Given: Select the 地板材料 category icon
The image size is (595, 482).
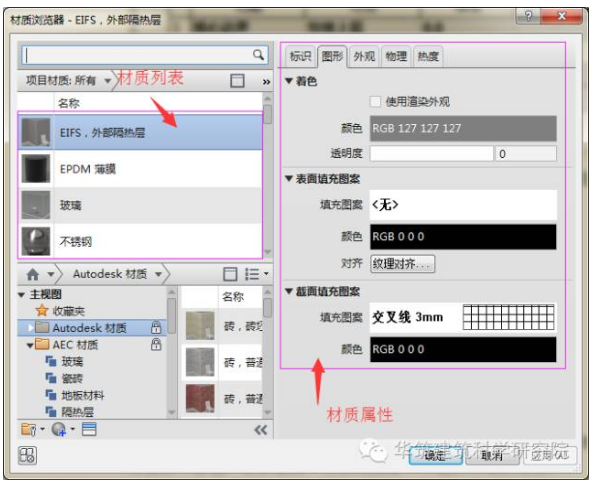Looking at the screenshot, I should 50,395.
